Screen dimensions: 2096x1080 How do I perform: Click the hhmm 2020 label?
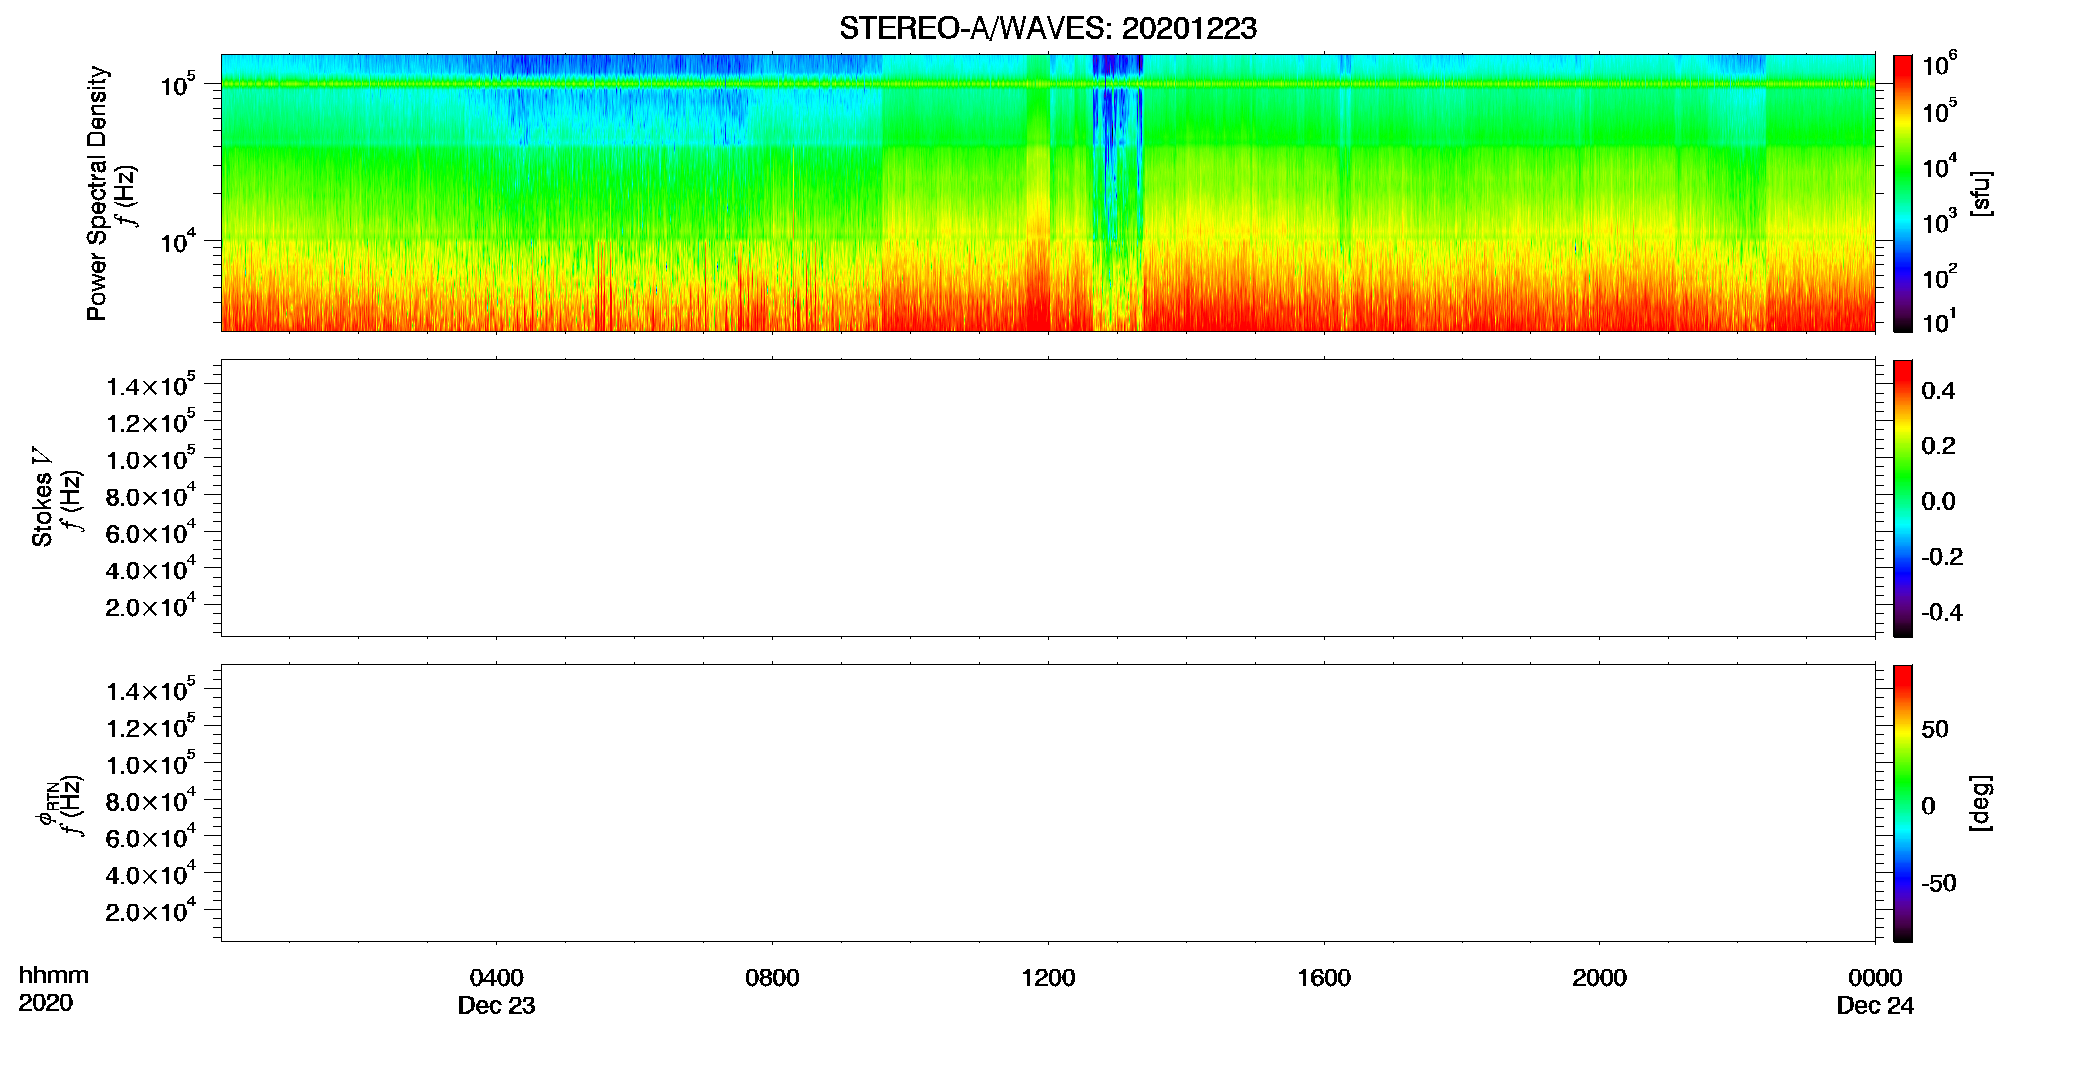tap(53, 989)
